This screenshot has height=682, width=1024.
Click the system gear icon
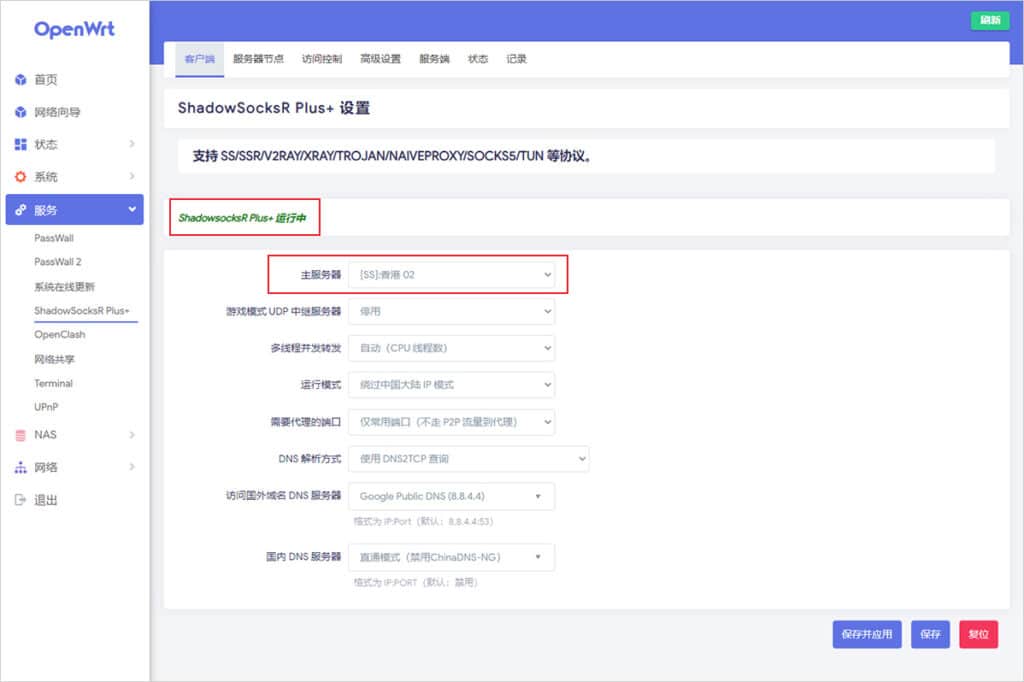[20, 177]
